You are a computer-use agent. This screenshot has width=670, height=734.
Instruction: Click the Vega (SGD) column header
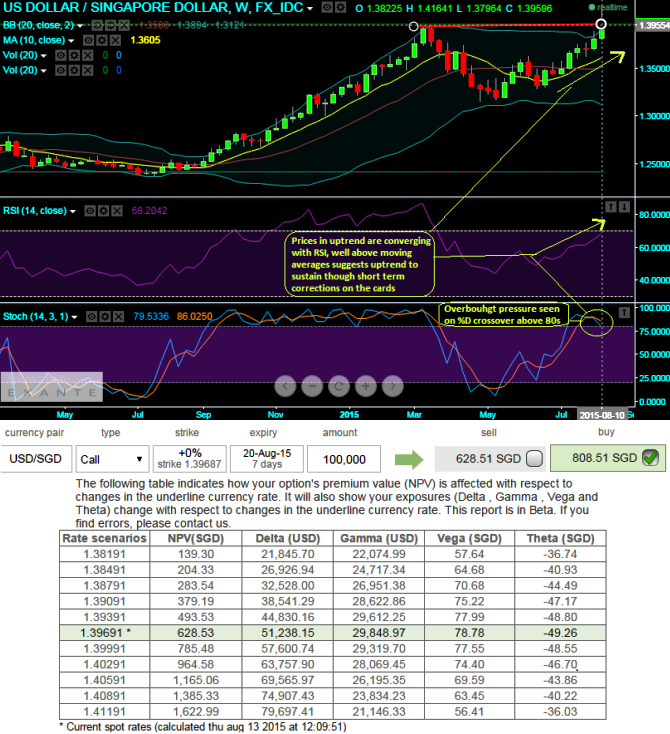469,538
